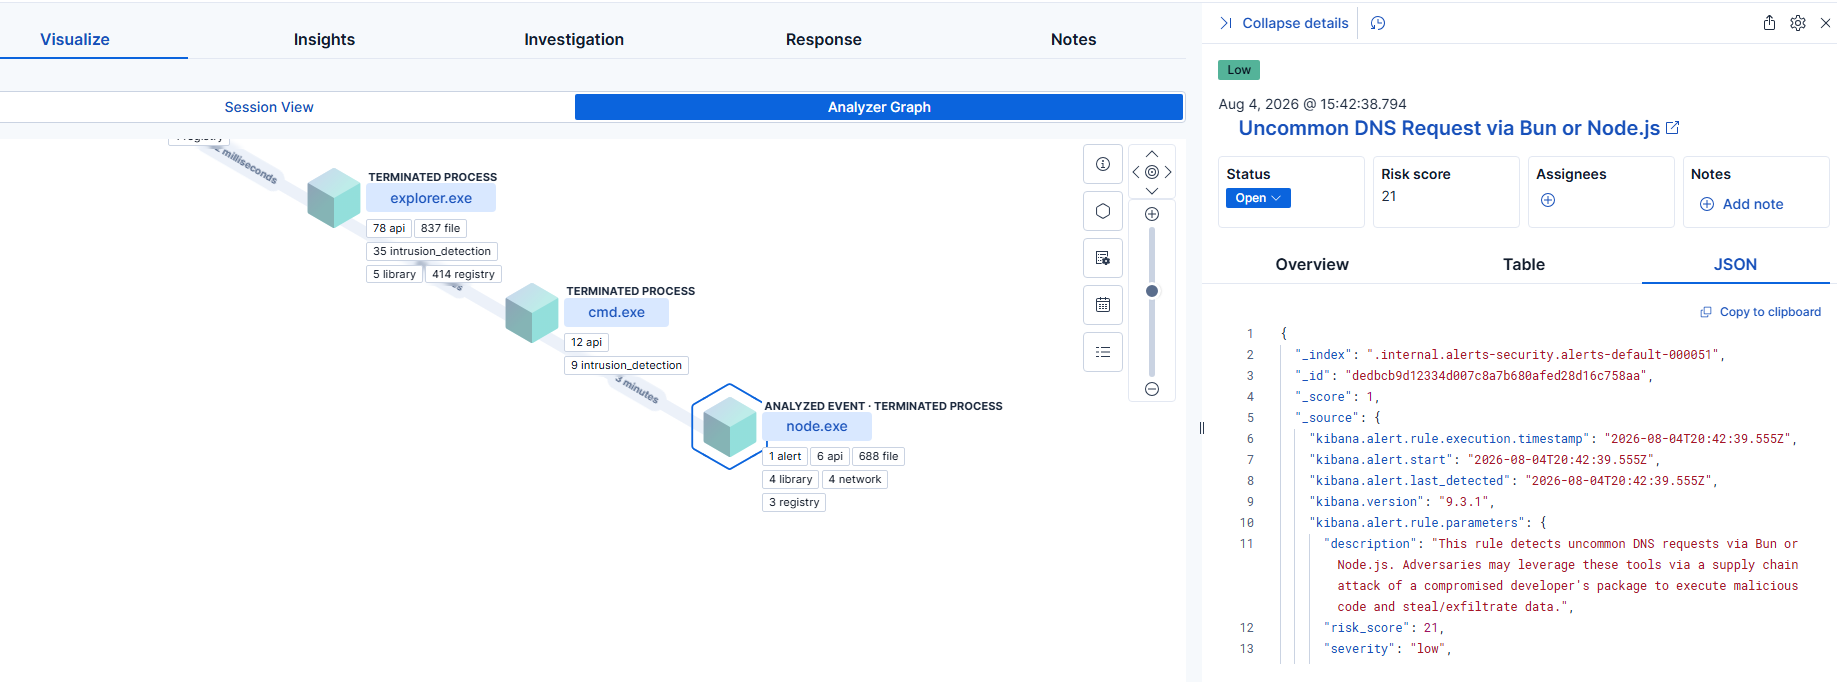Switch to the Notes tab
Screen dimensions: 1837x682
[1073, 39]
